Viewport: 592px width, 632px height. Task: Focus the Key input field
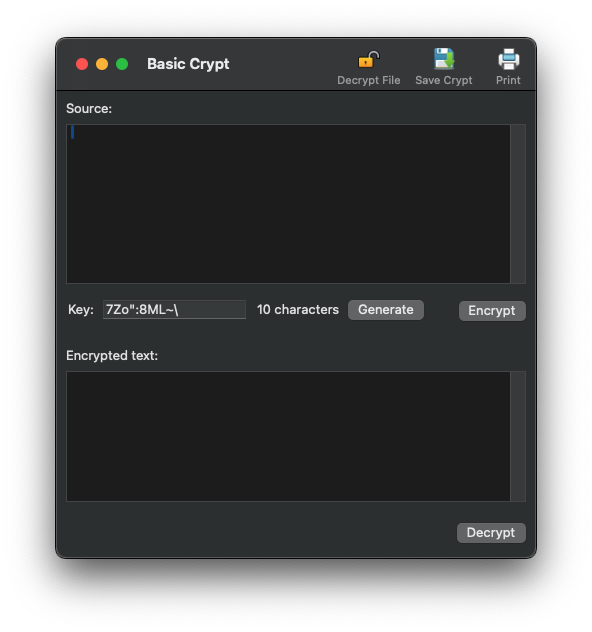pos(174,310)
